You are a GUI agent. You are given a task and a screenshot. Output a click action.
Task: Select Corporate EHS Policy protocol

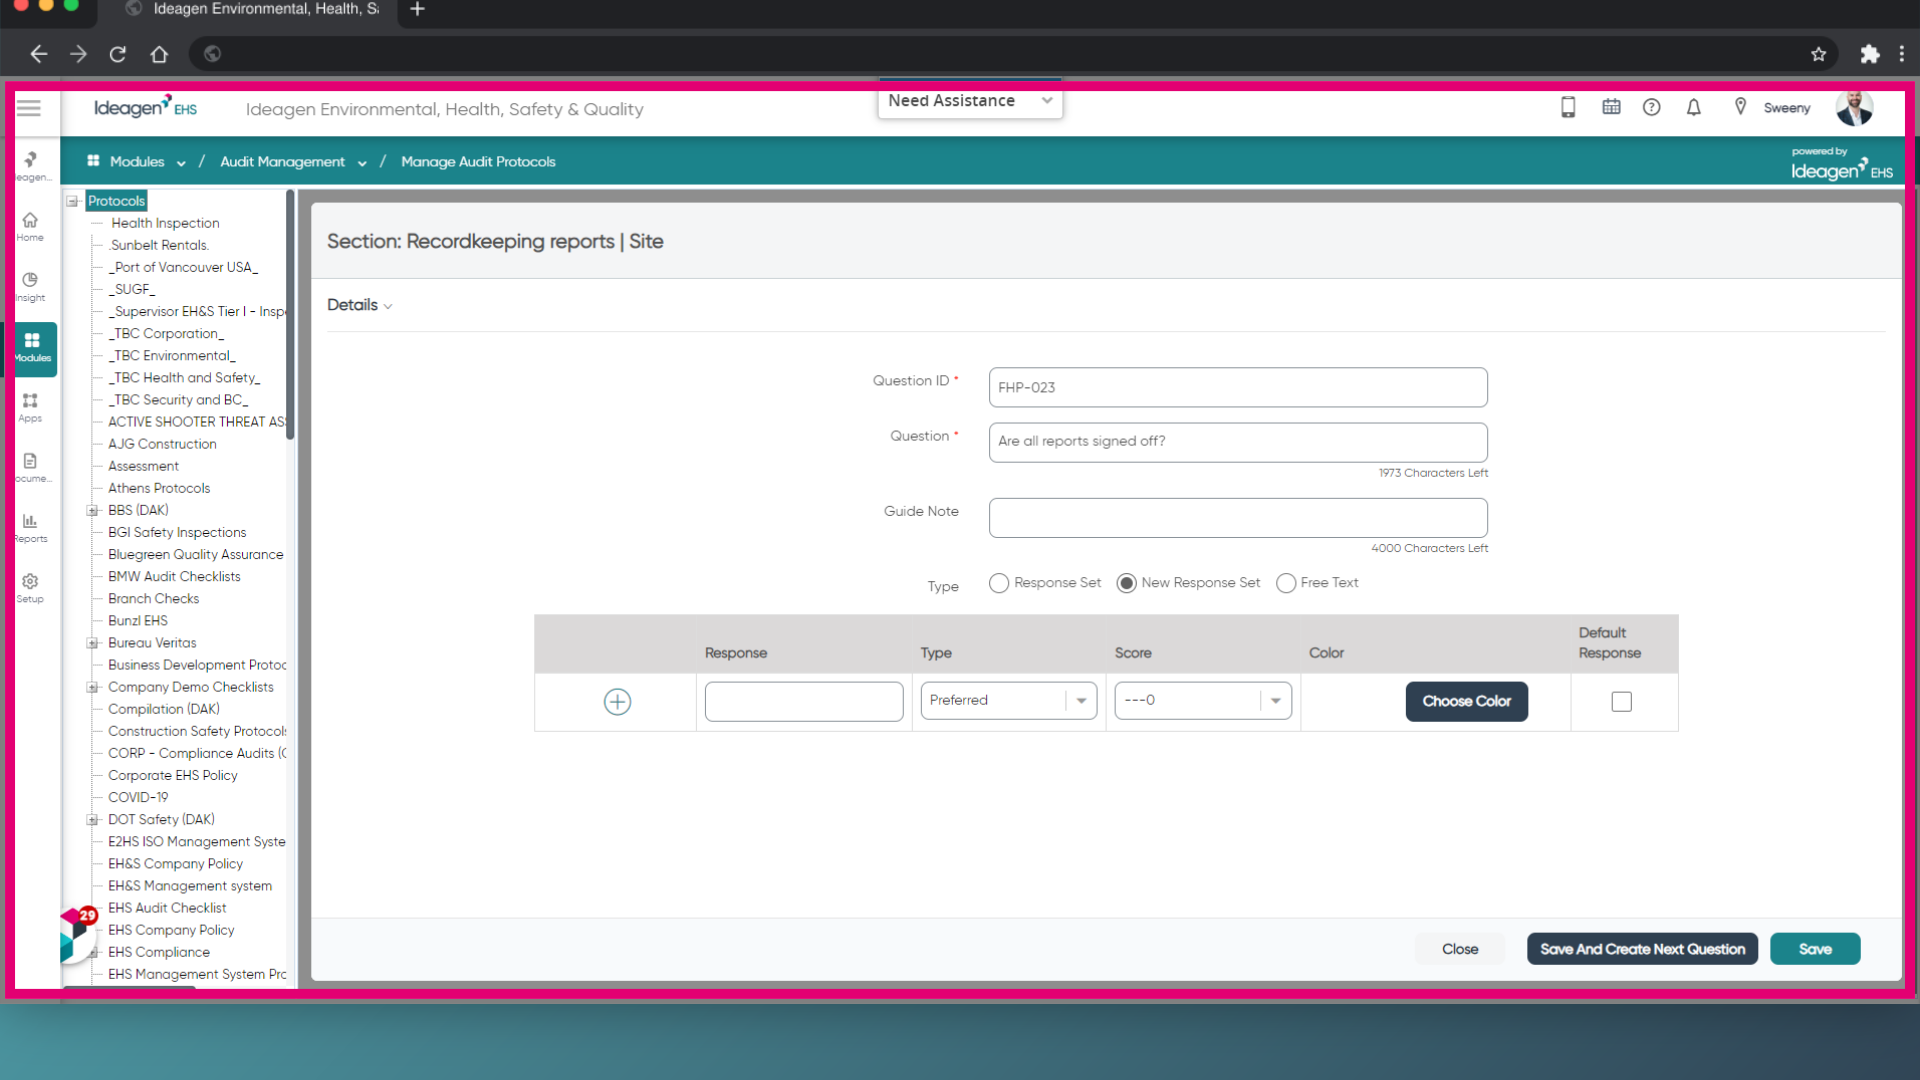(173, 775)
